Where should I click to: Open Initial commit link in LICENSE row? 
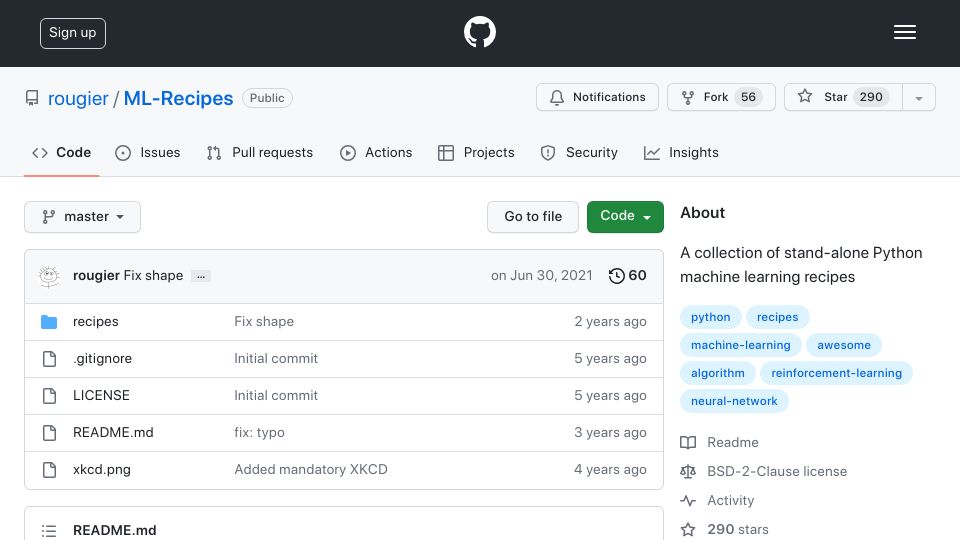pyautogui.click(x=276, y=396)
